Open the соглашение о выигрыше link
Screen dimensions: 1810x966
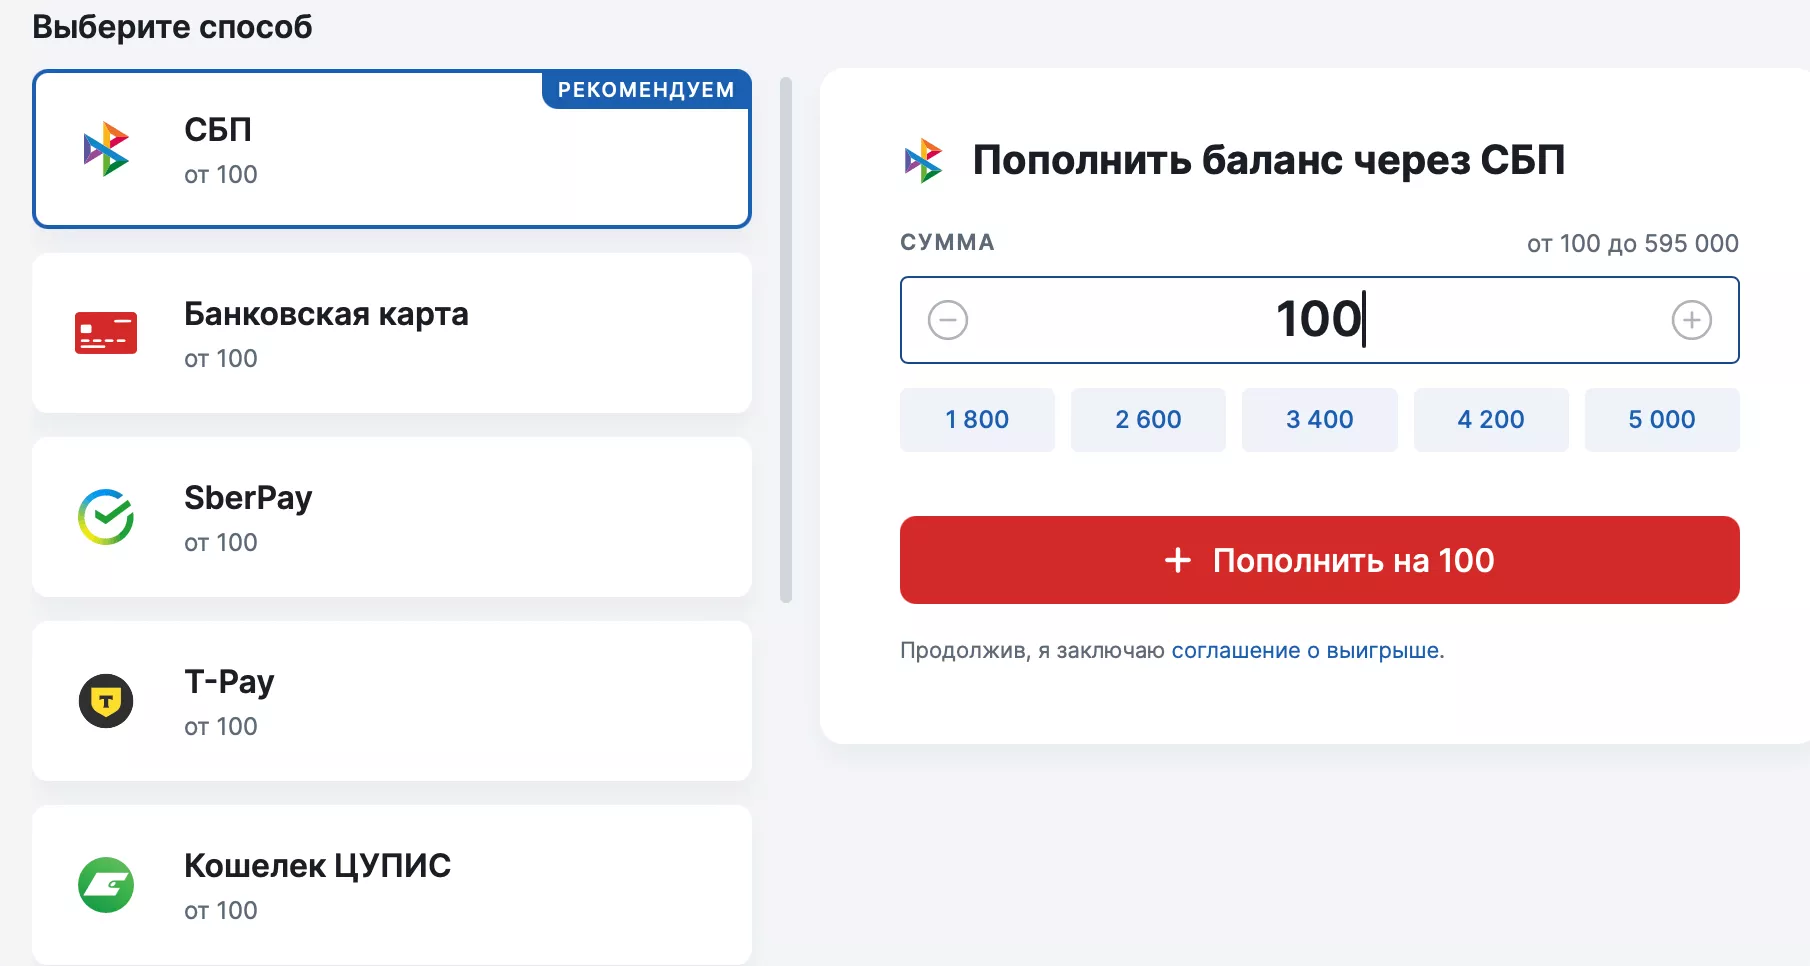pos(1308,650)
